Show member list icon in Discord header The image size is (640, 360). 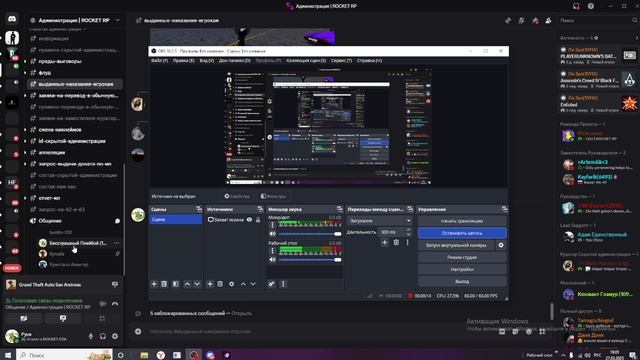point(548,20)
